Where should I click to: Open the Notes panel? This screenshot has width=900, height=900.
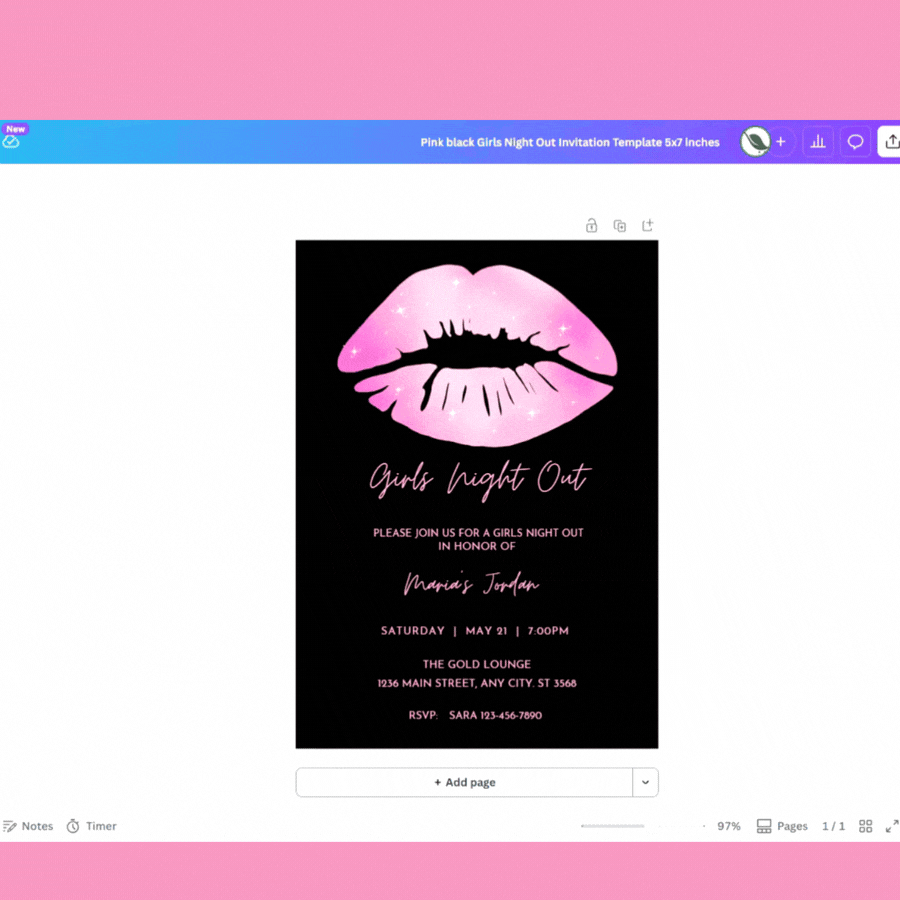coord(28,826)
